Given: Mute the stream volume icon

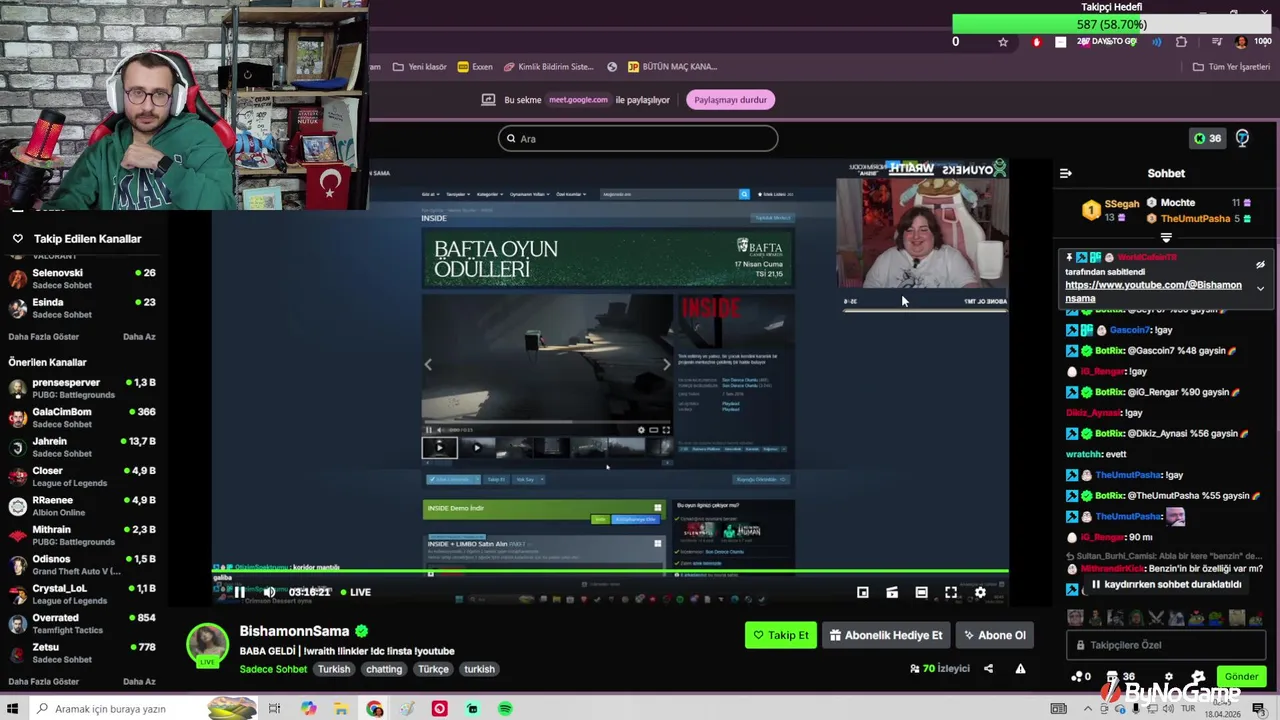Looking at the screenshot, I should click(269, 592).
